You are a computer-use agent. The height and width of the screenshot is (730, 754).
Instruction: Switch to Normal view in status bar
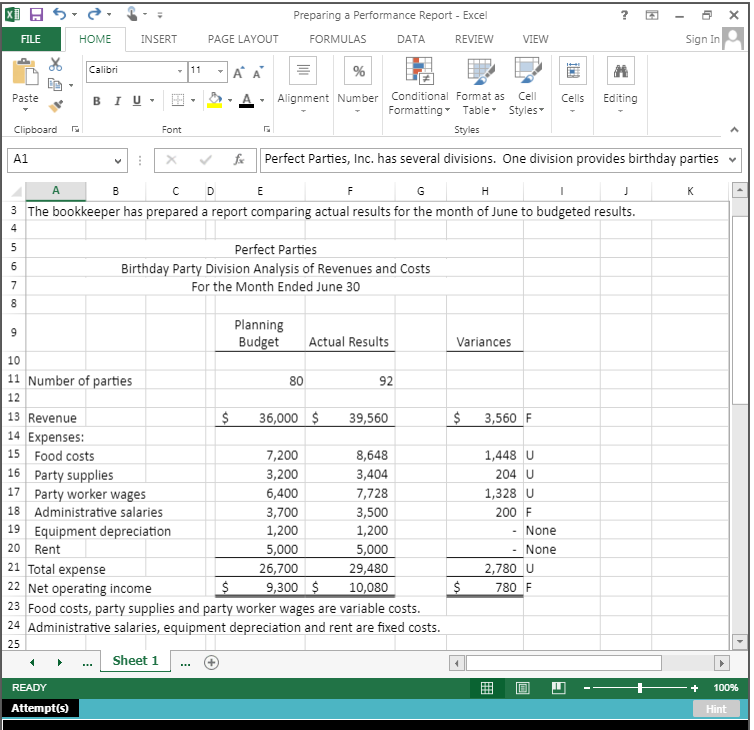[x=487, y=688]
